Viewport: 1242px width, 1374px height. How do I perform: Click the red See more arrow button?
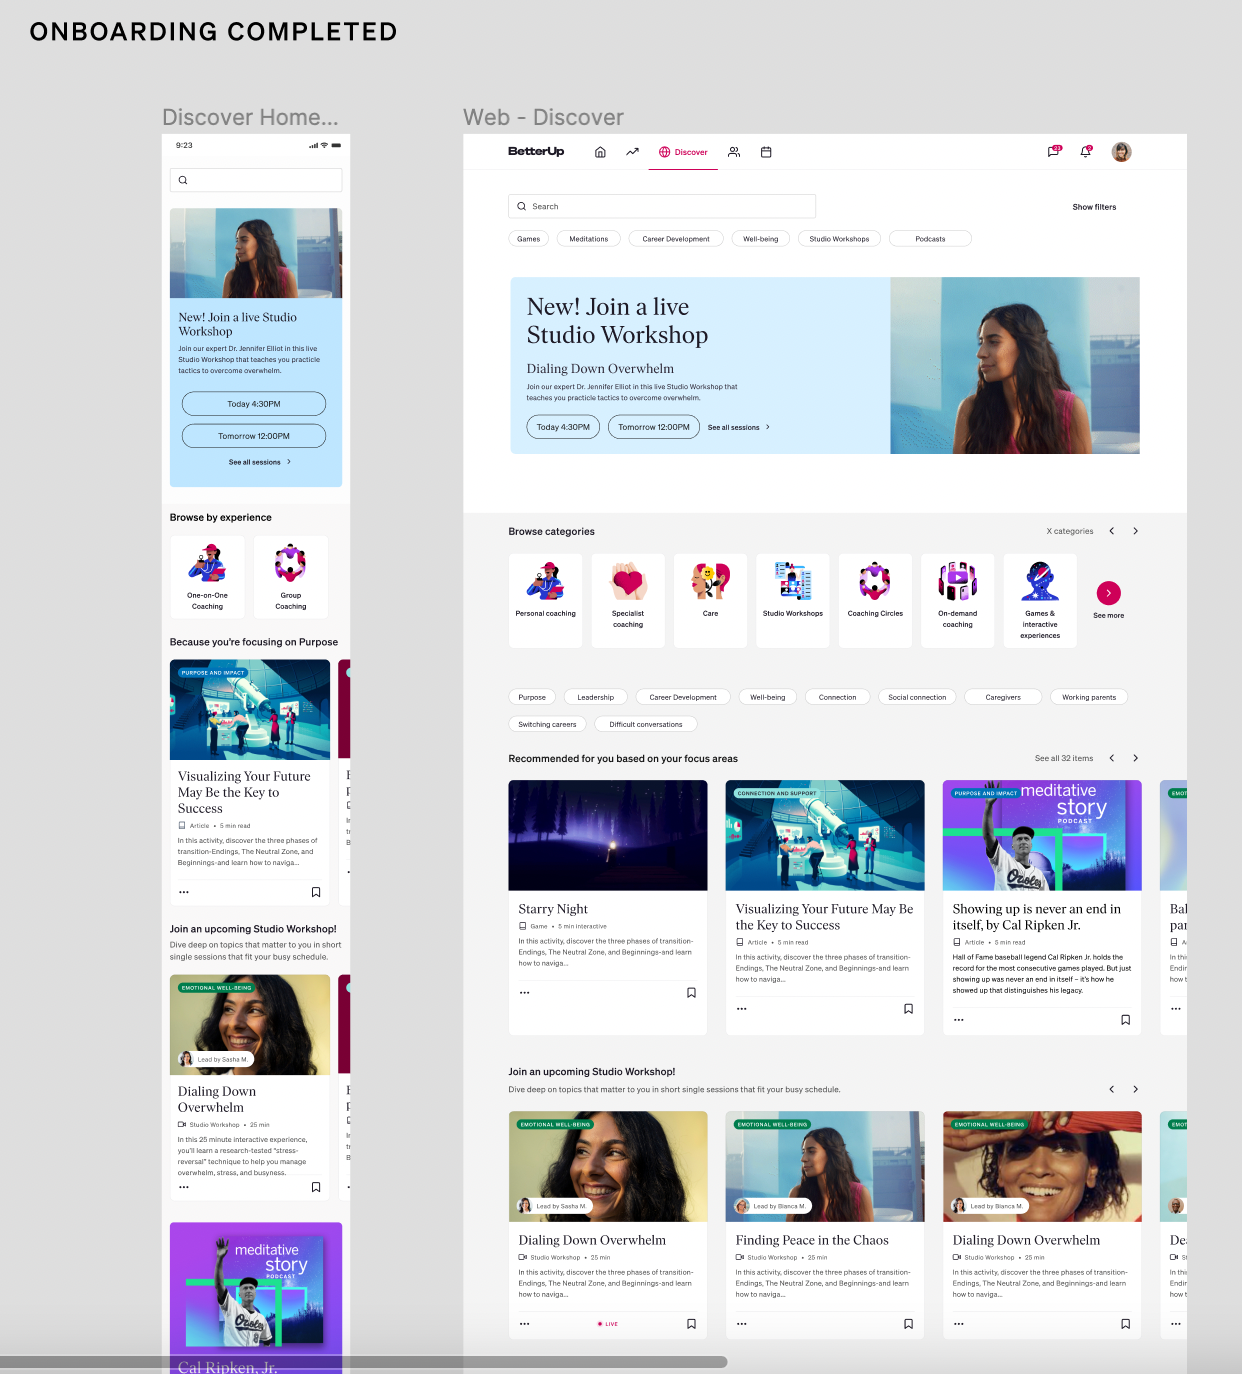(x=1108, y=593)
